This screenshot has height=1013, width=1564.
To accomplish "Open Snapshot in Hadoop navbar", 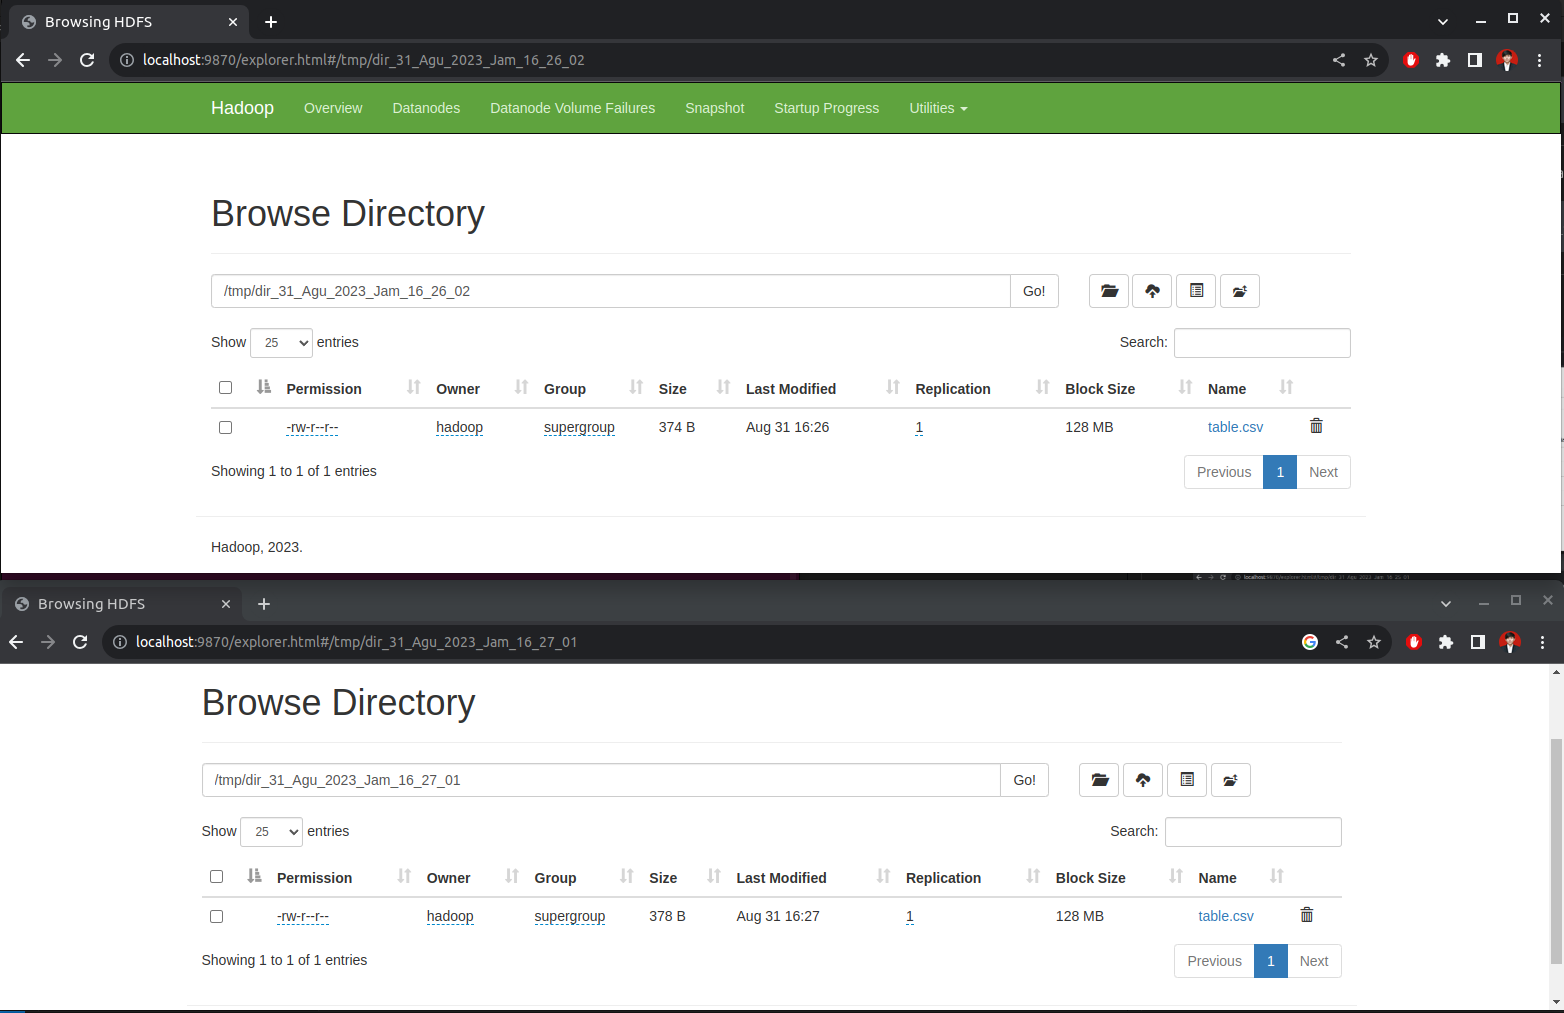I will (x=714, y=108).
